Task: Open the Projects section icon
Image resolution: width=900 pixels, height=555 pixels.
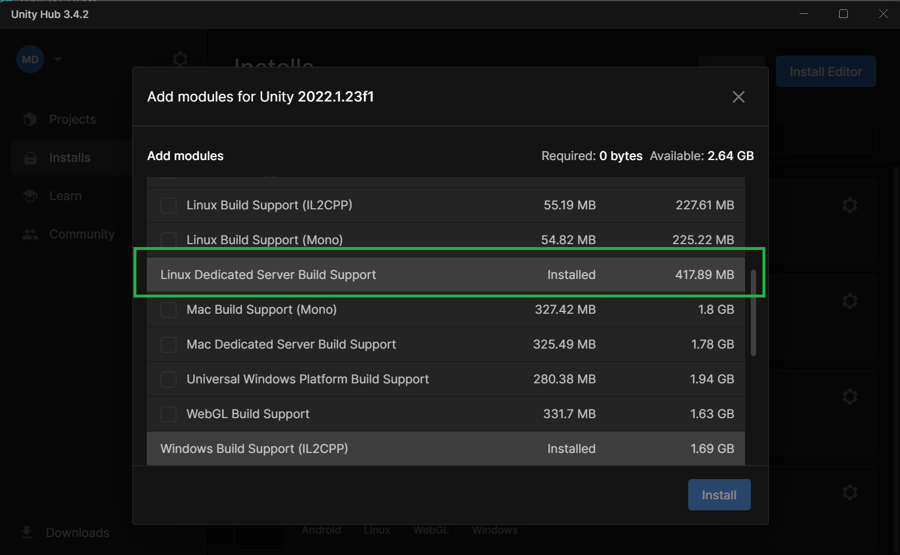Action: point(30,119)
